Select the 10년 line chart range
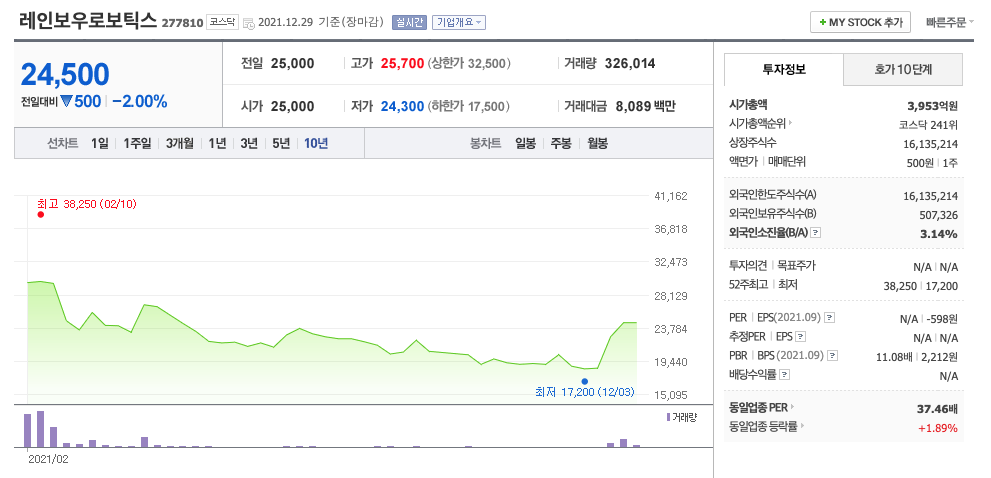This screenshot has height=478, width=991. (x=316, y=144)
